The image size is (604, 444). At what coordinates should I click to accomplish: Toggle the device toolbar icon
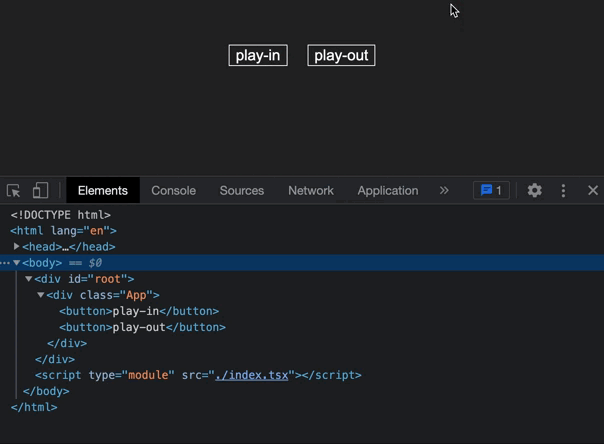click(40, 191)
